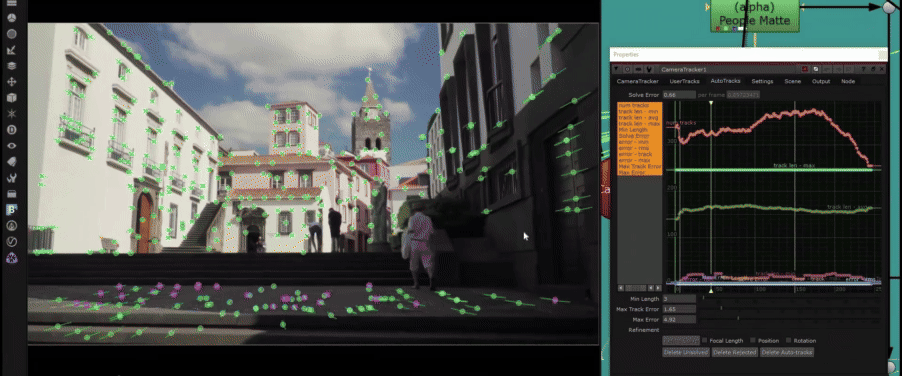Switch to the Settings tab
902x376 pixels.
(x=762, y=82)
